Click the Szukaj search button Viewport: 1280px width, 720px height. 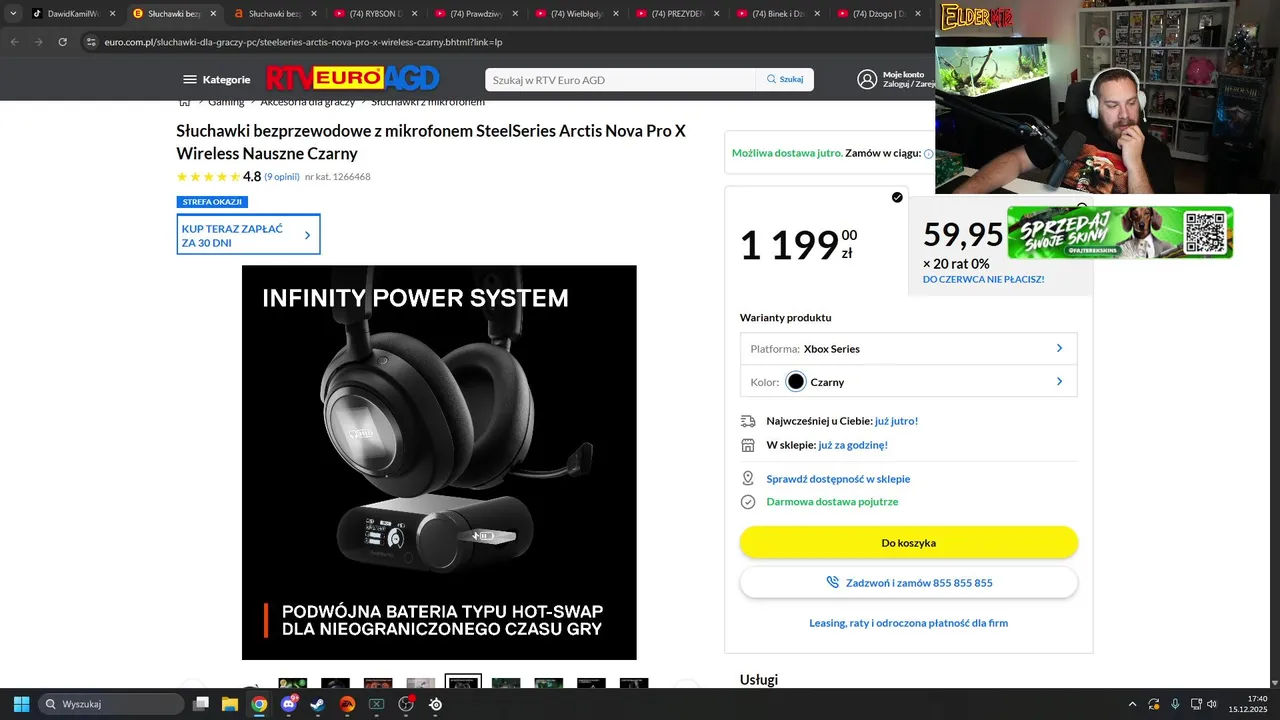785,79
